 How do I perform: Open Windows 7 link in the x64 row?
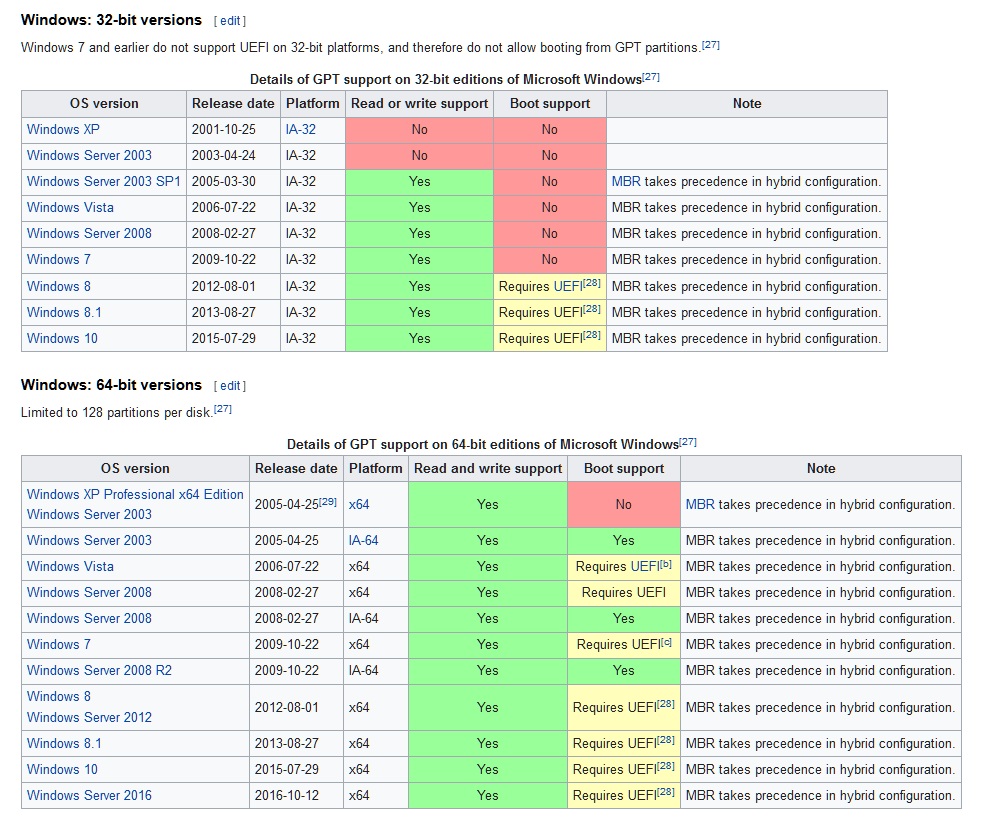(59, 644)
